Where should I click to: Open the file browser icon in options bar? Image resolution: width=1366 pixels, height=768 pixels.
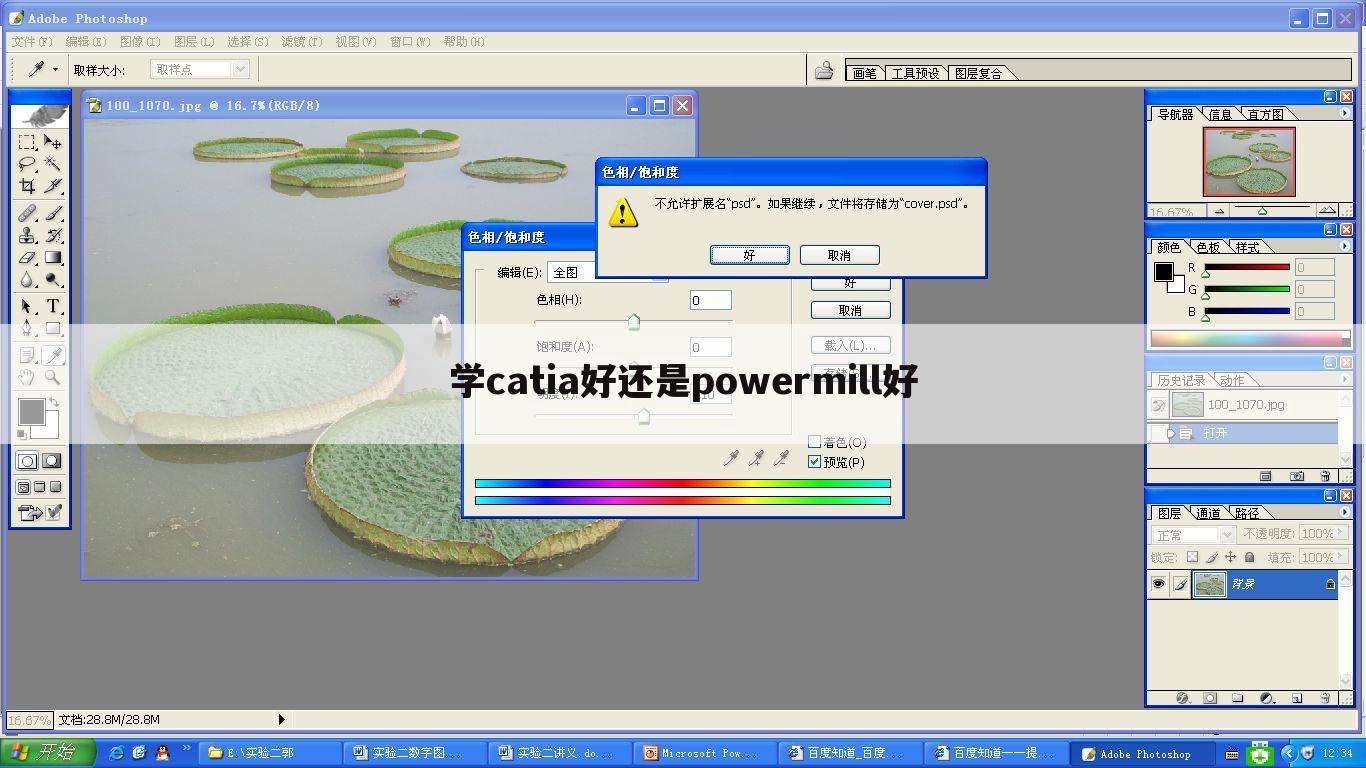(823, 70)
